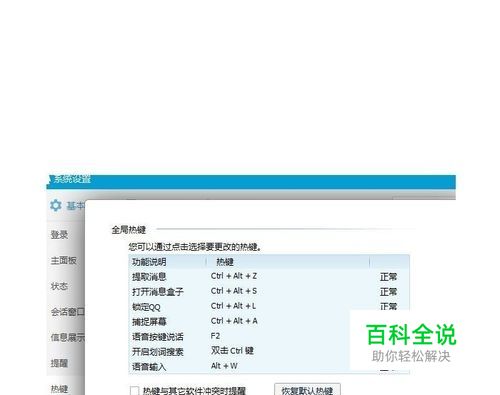Select the 提取消息 row
This screenshot has width=500, height=395.
tap(269, 276)
